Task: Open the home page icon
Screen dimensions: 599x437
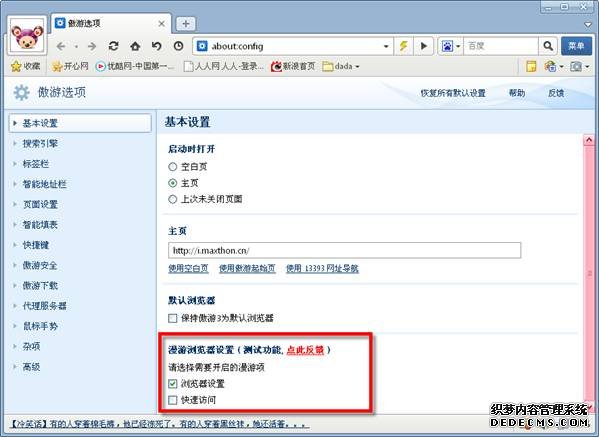Action: [135, 46]
